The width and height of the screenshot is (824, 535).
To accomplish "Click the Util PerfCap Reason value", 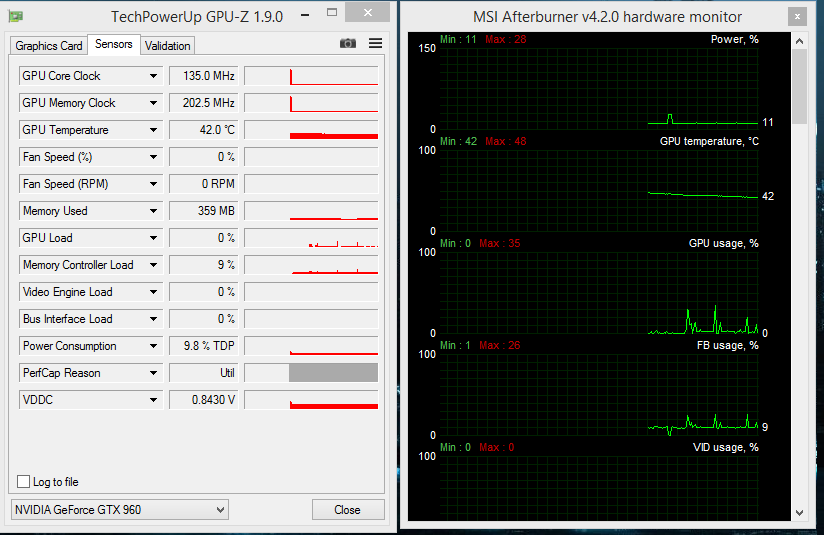I will pyautogui.click(x=203, y=373).
